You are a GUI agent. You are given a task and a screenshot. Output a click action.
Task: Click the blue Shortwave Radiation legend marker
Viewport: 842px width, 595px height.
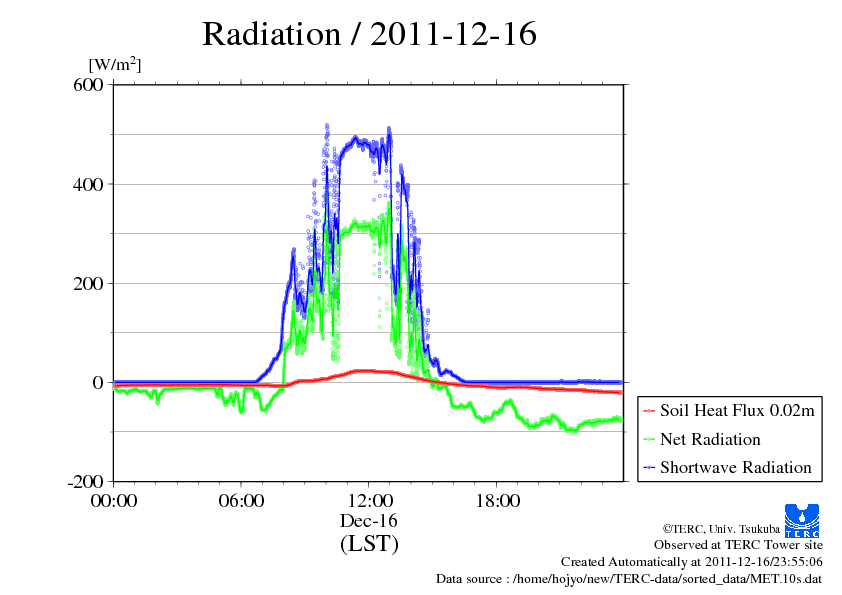[649, 468]
